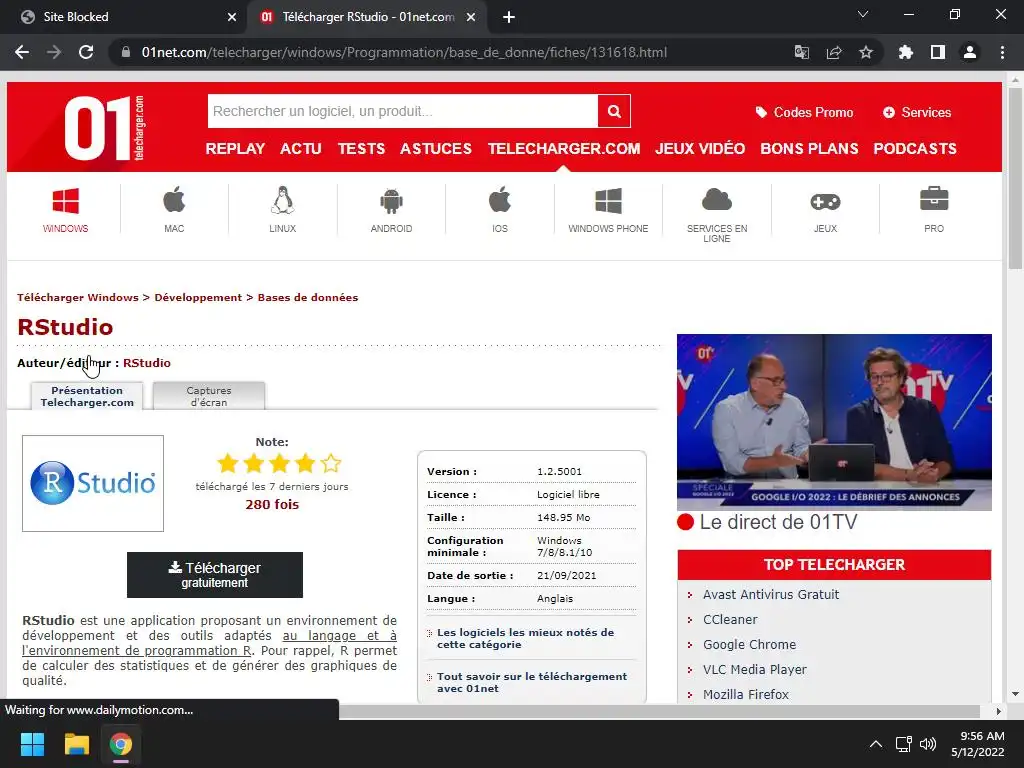Select the Présentation Telecharger.com tab
This screenshot has width=1024, height=768.
click(87, 396)
